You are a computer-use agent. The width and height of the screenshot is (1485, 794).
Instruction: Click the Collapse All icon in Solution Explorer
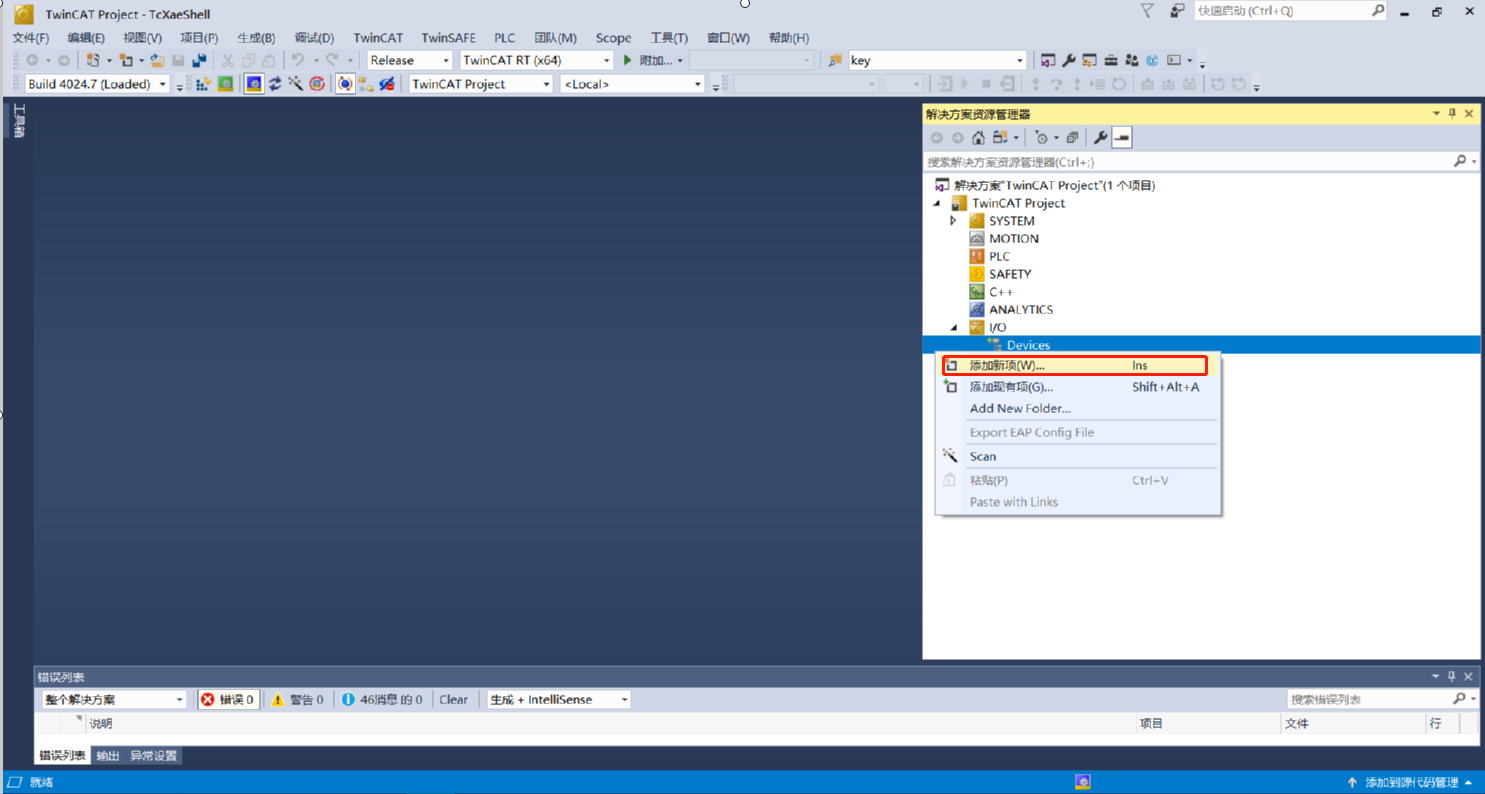coord(1072,137)
